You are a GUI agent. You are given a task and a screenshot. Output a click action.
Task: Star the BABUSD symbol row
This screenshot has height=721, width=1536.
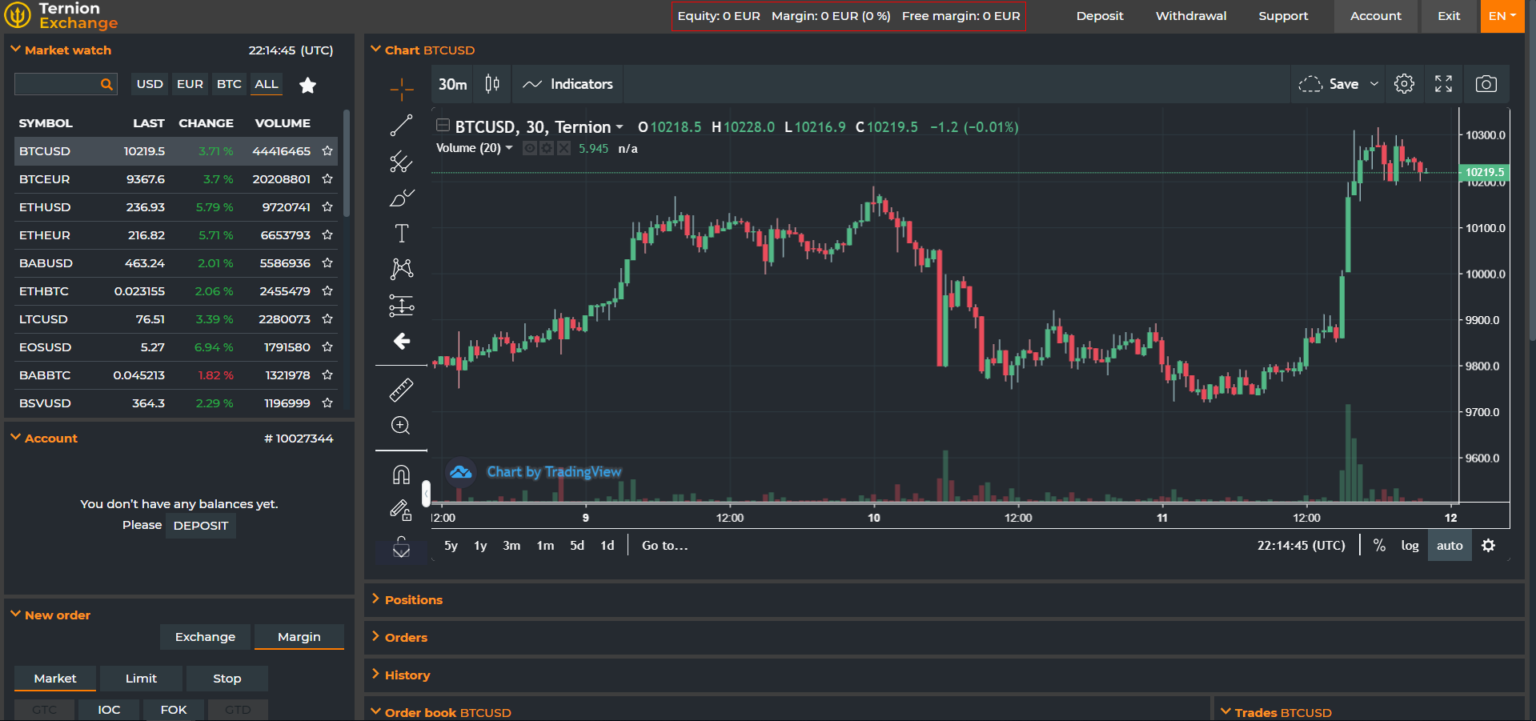(327, 263)
